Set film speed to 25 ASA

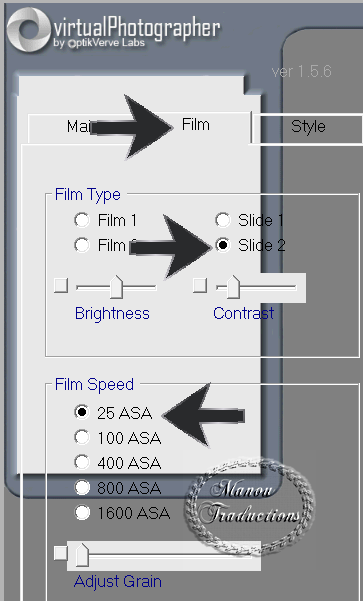point(82,412)
